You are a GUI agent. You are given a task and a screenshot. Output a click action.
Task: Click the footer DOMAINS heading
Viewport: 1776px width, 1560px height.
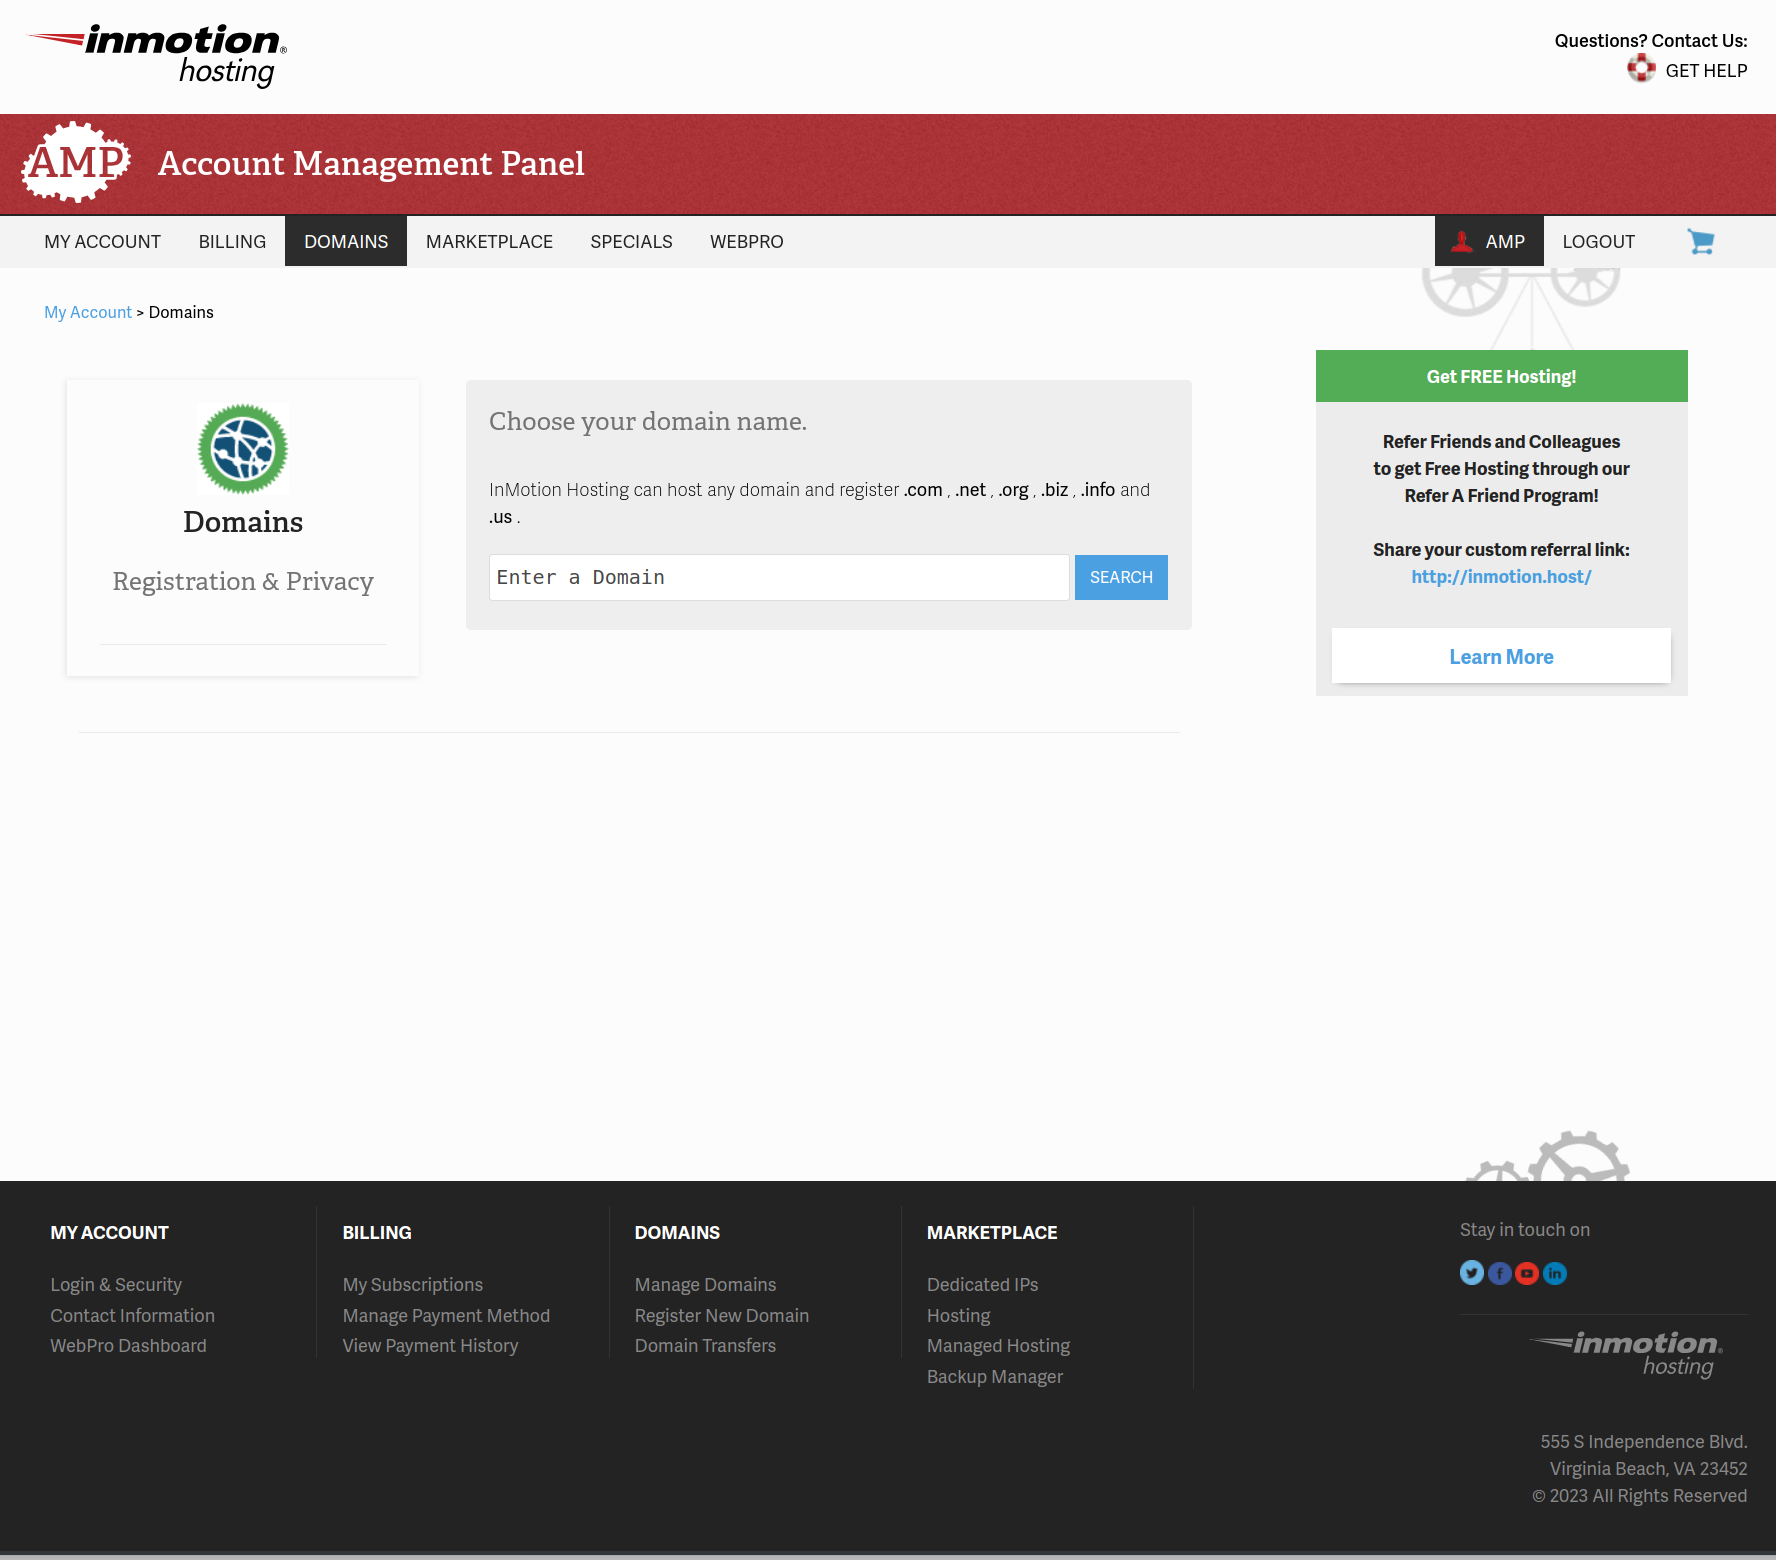tap(677, 1233)
